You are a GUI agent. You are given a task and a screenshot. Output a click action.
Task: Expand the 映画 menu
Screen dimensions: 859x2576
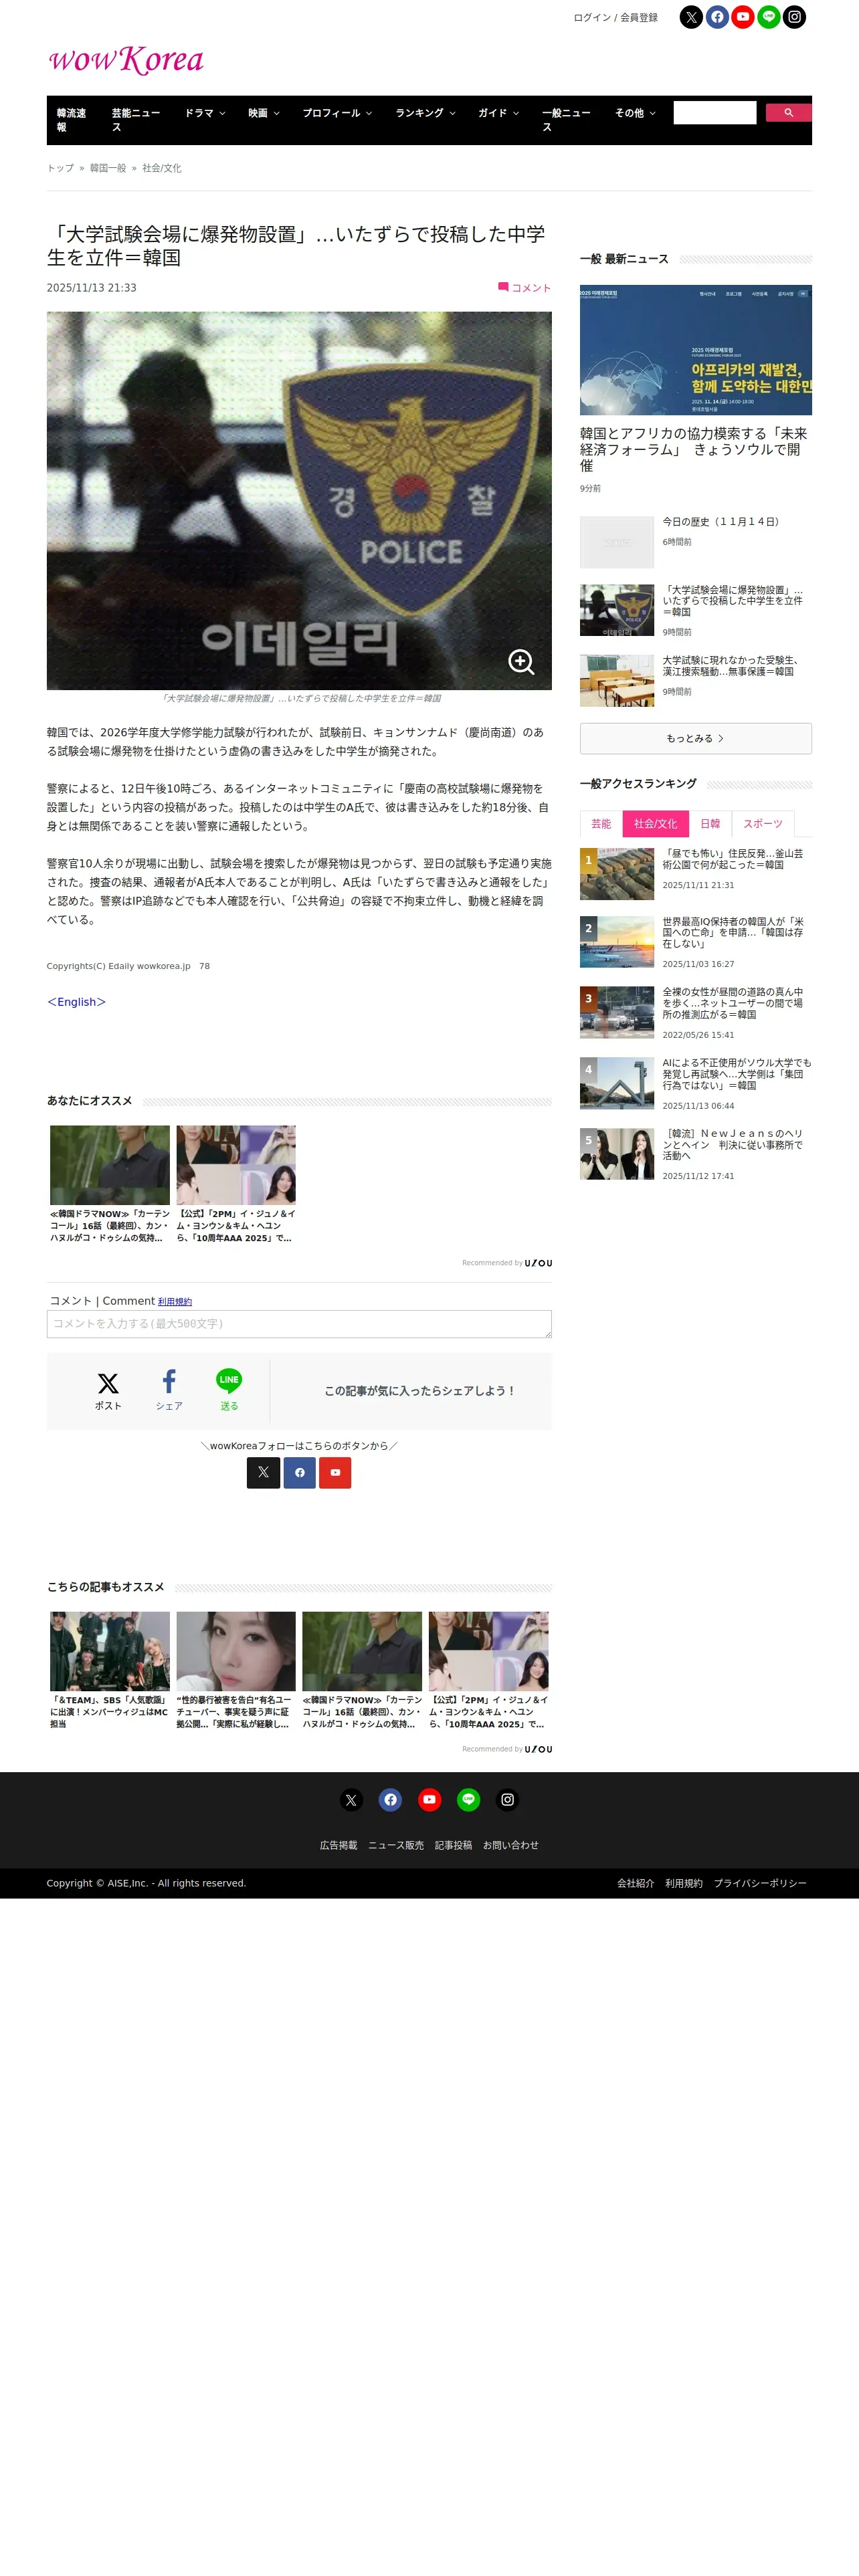[x=264, y=113]
